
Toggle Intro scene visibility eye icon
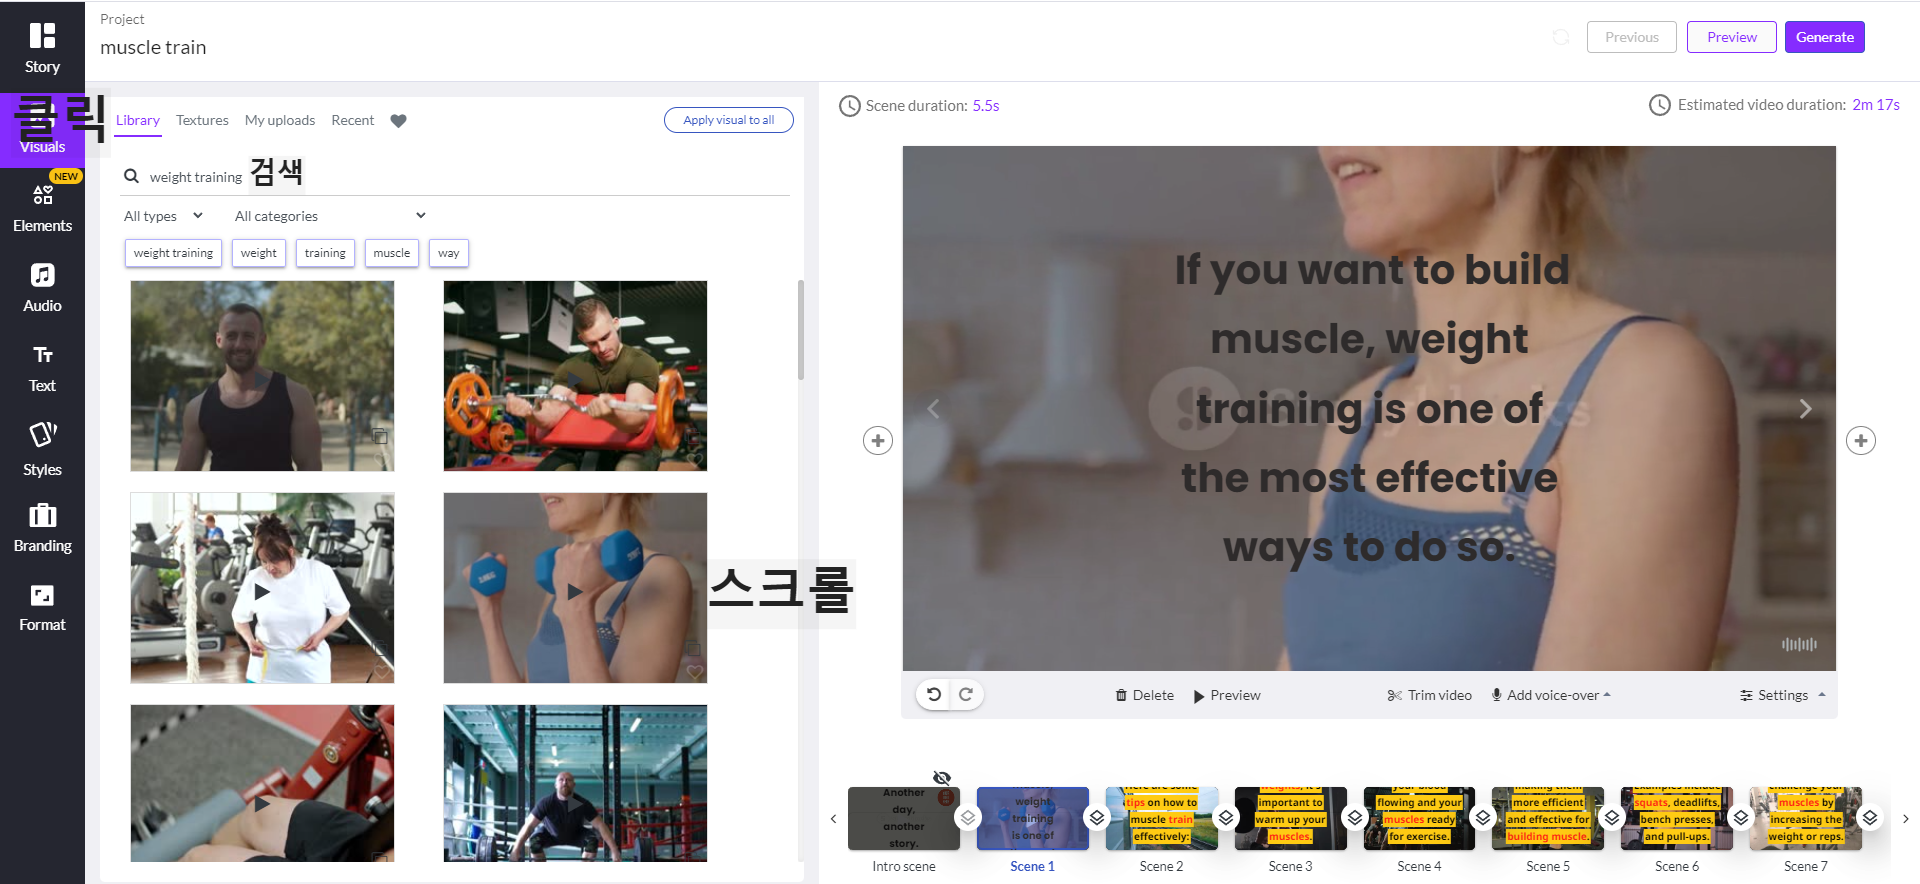point(942,778)
